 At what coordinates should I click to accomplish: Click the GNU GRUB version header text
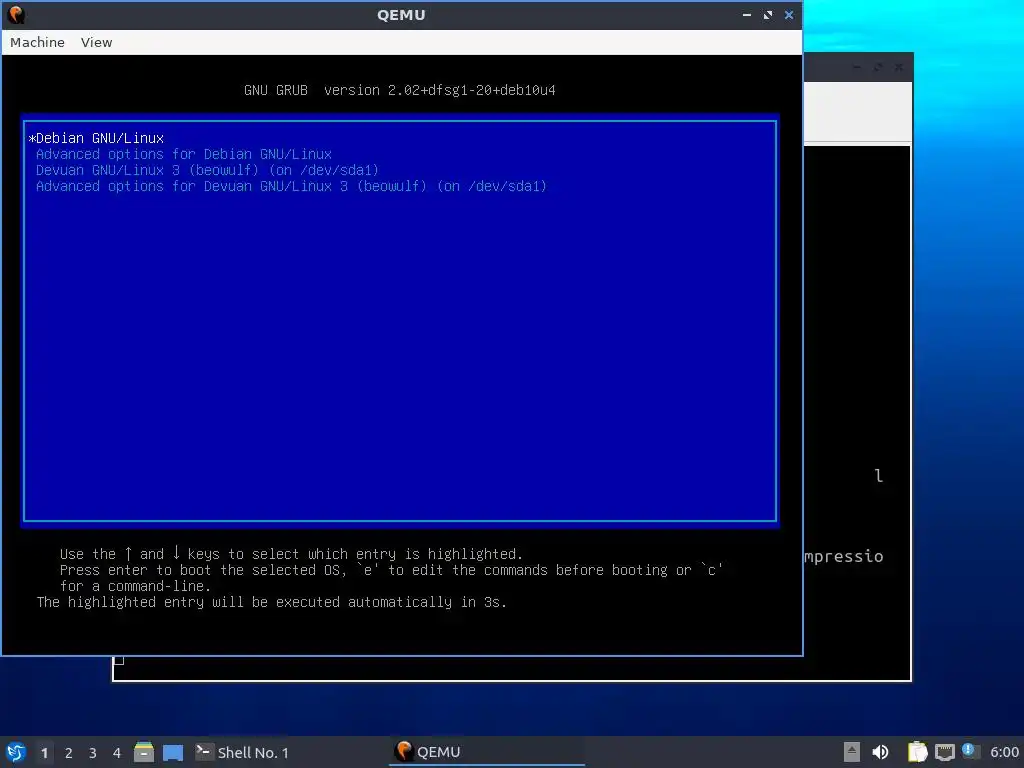coord(400,90)
